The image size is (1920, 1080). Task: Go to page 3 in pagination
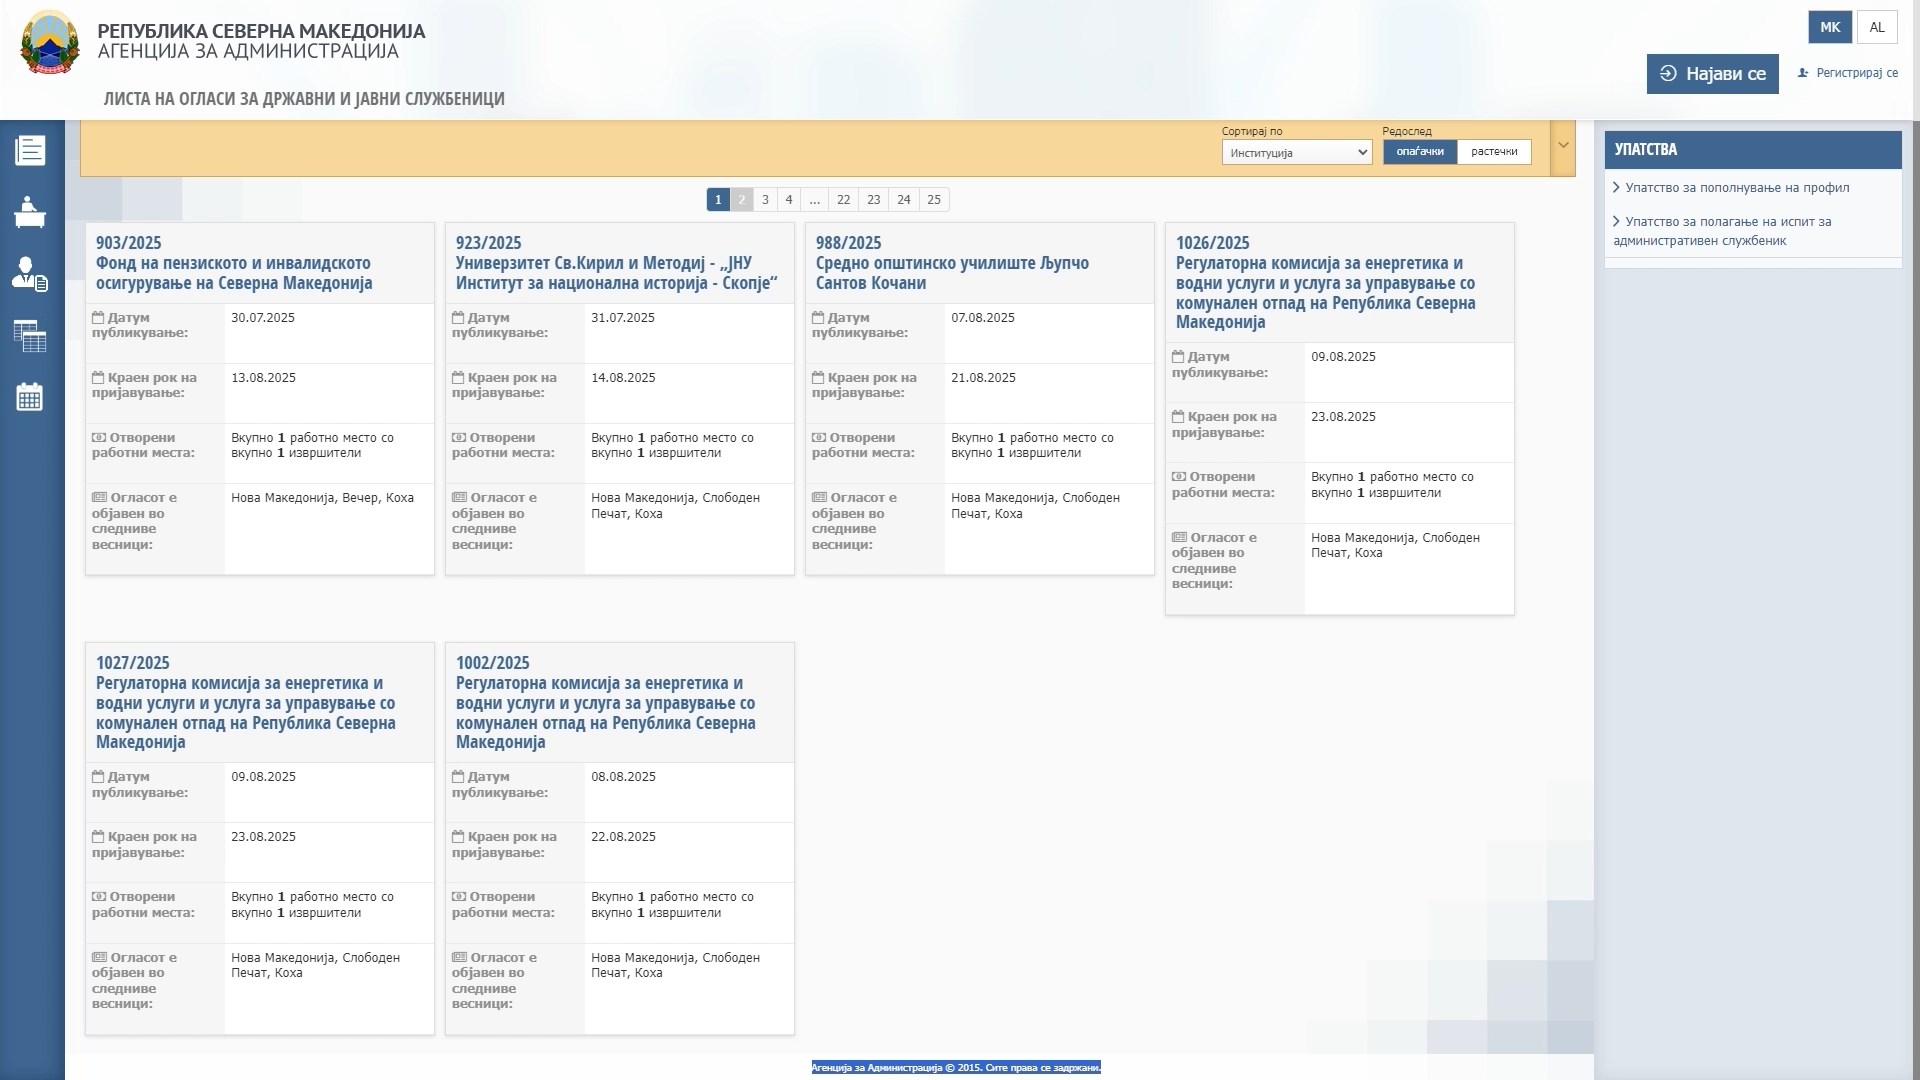(765, 200)
